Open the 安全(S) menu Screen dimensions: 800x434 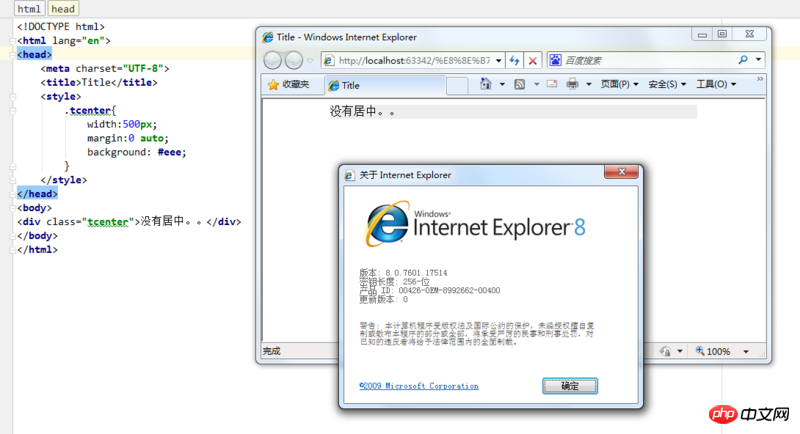coord(667,85)
